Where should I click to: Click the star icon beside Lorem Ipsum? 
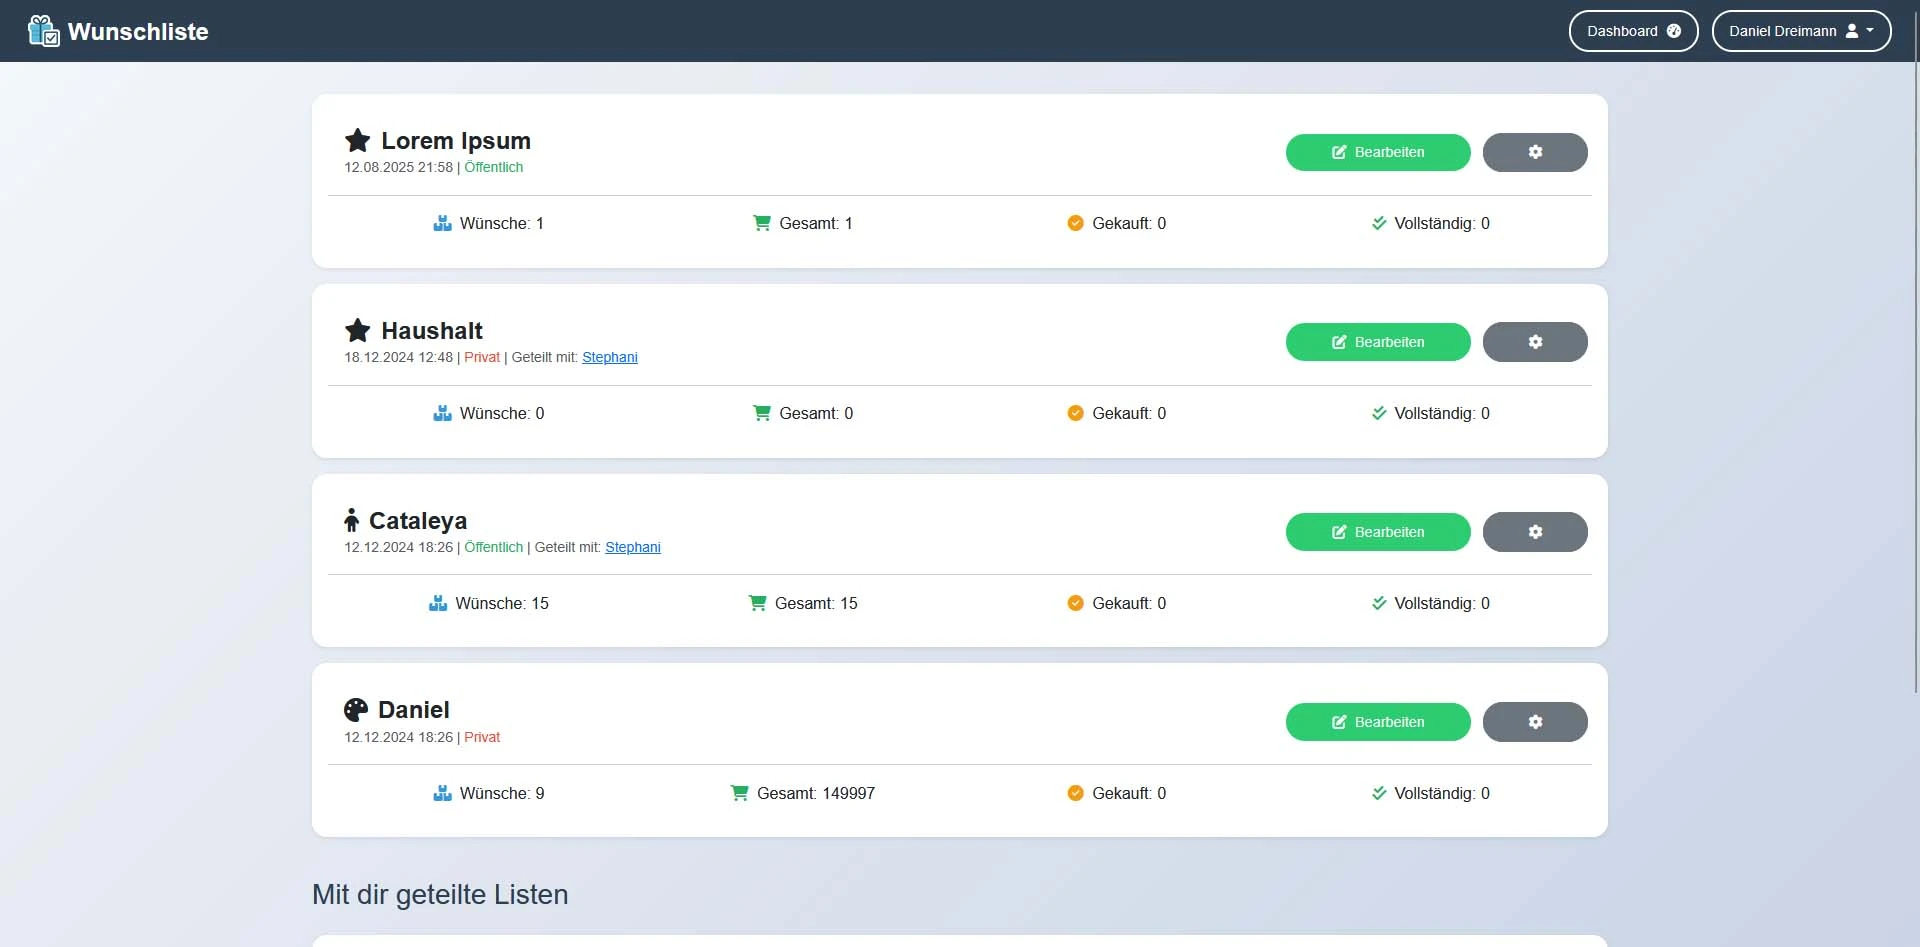pyautogui.click(x=357, y=140)
